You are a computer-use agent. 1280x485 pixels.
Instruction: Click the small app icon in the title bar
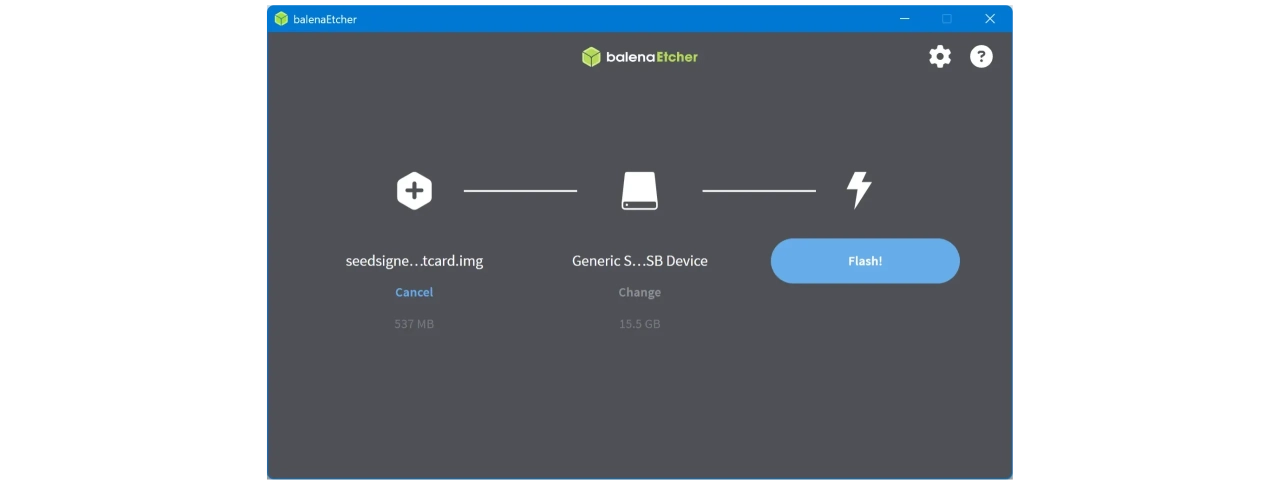click(x=281, y=19)
